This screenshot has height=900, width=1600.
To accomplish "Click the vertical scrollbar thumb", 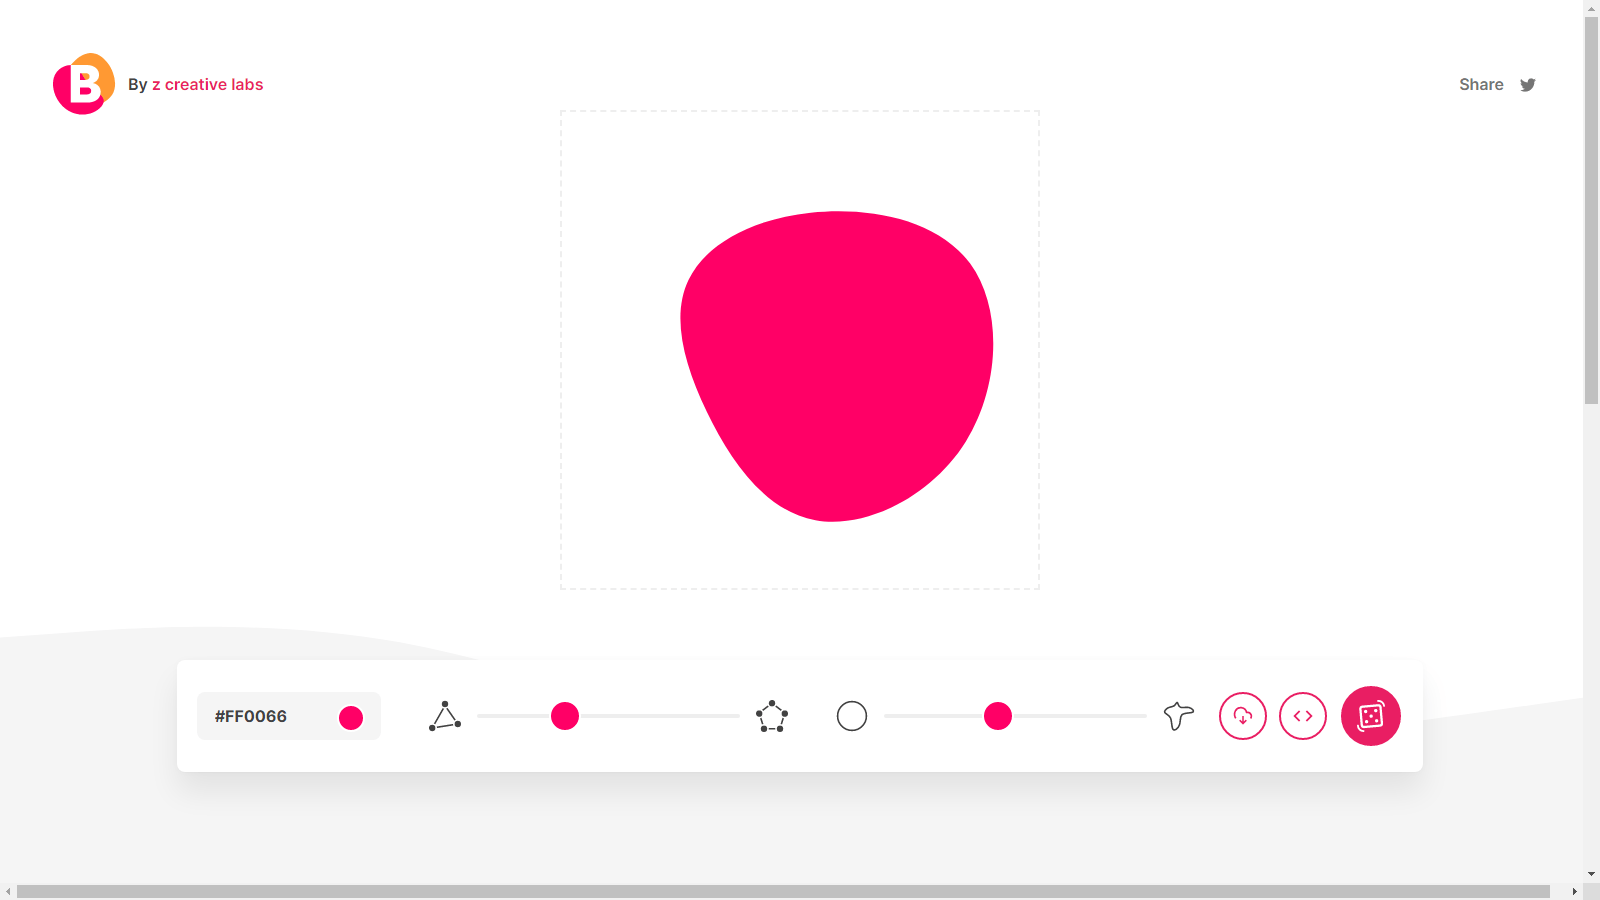I will (1591, 210).
